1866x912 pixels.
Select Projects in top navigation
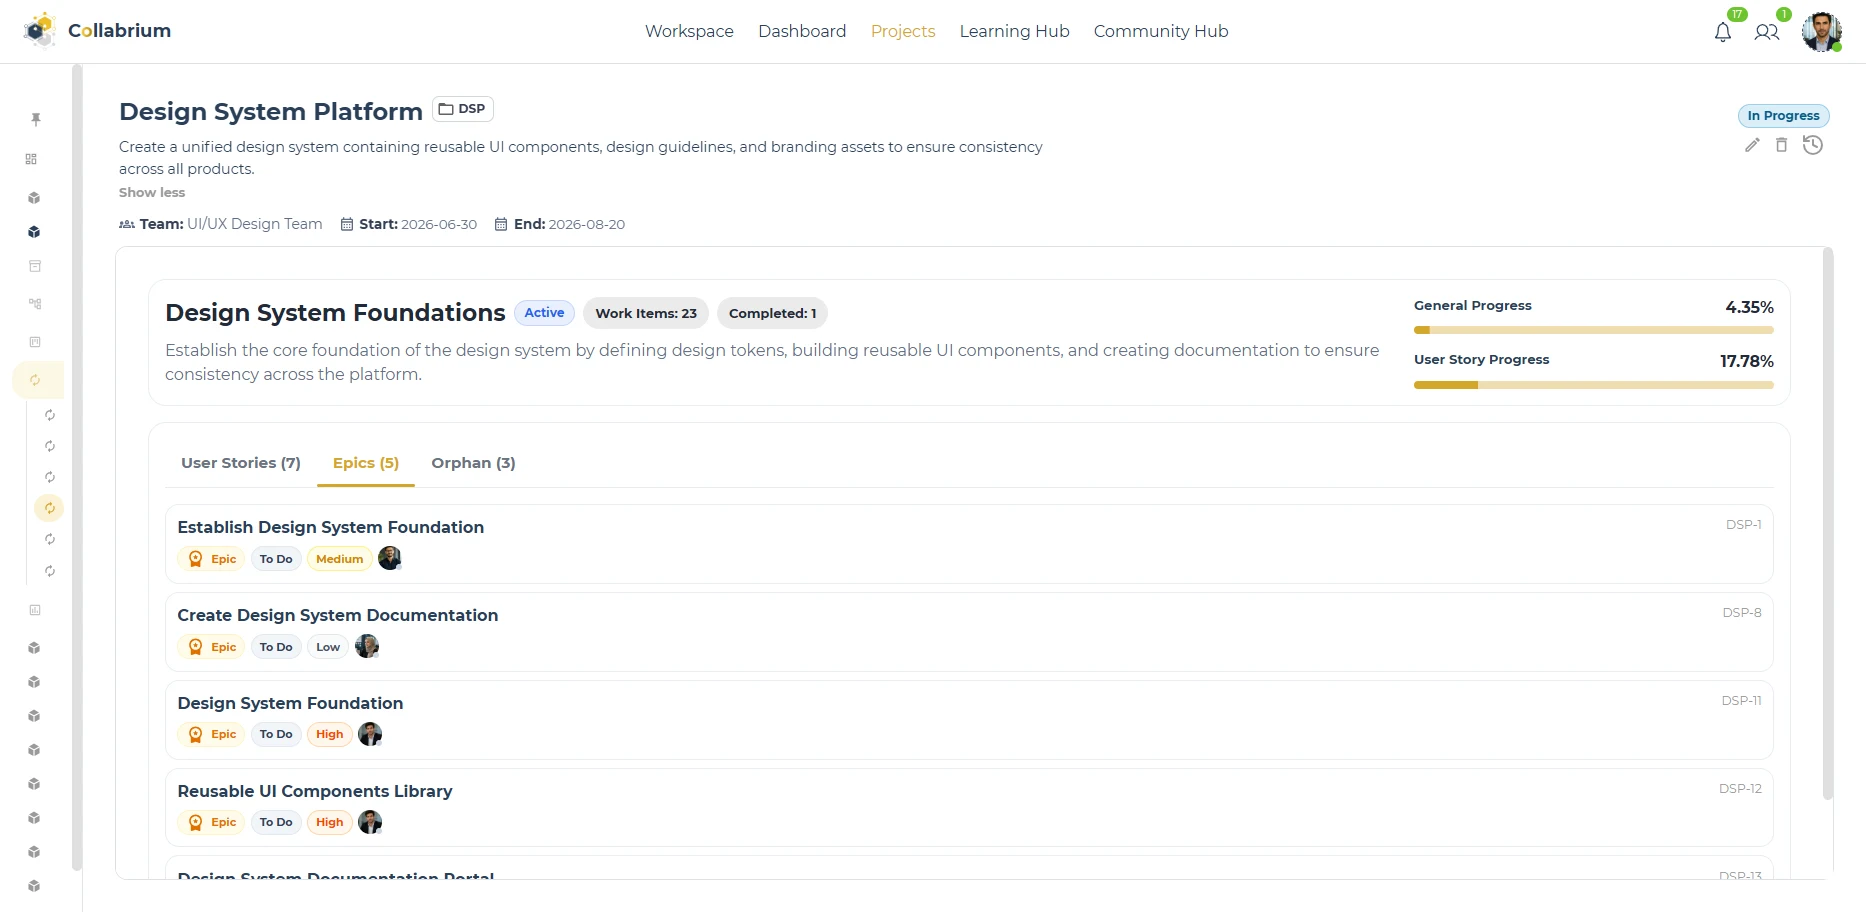coord(903,31)
